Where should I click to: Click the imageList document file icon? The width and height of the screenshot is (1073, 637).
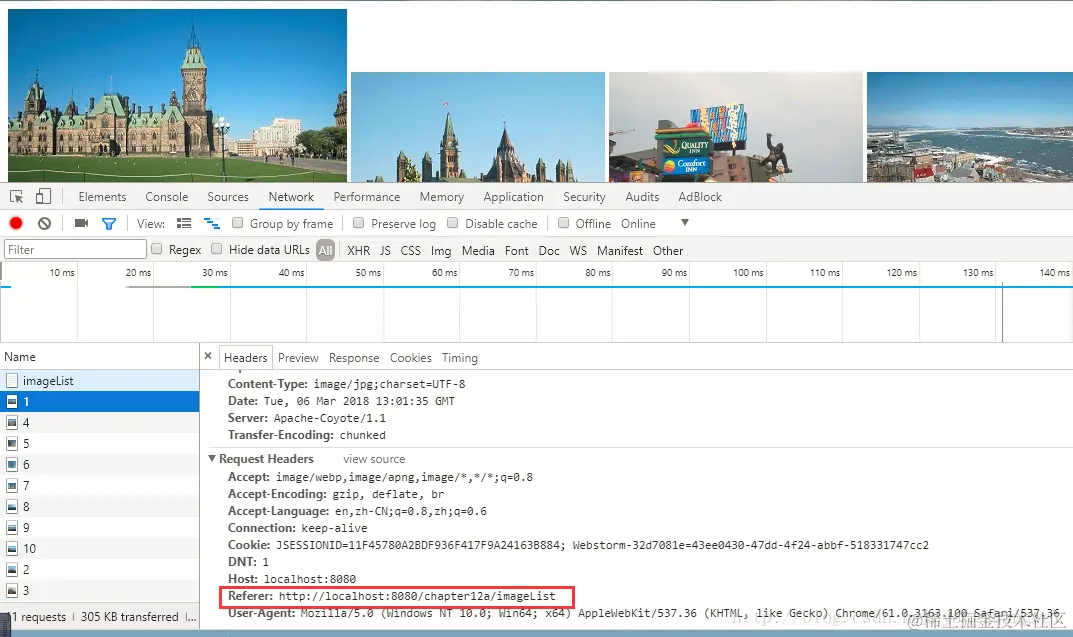[x=12, y=380]
